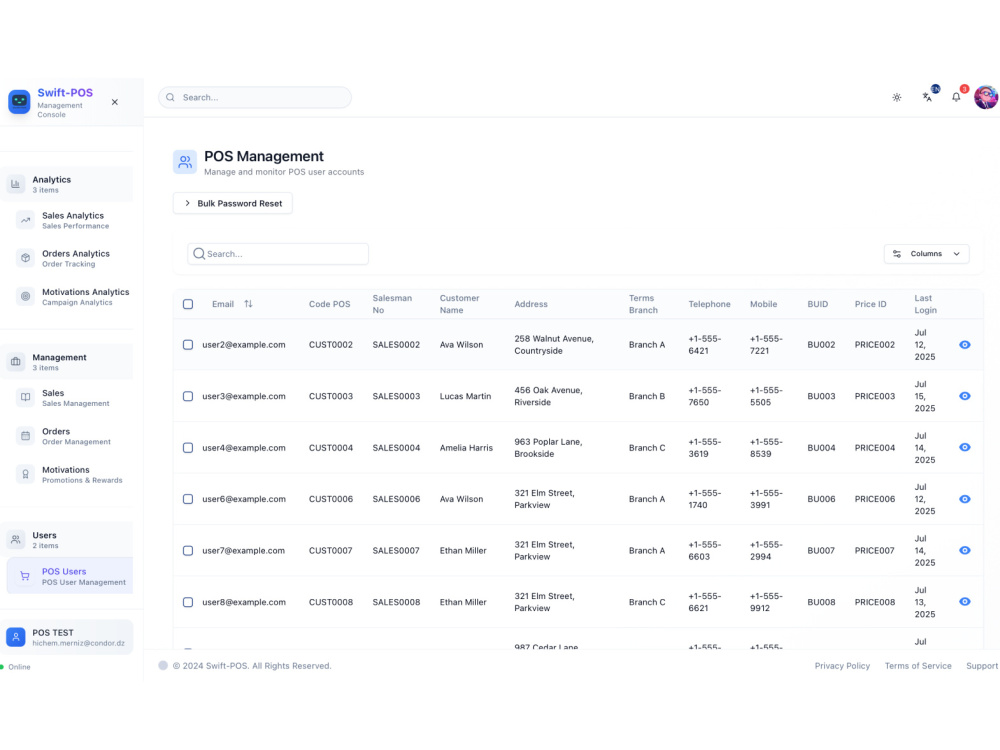1000x750 pixels.
Task: Open the Columns dropdown
Action: pos(927,254)
